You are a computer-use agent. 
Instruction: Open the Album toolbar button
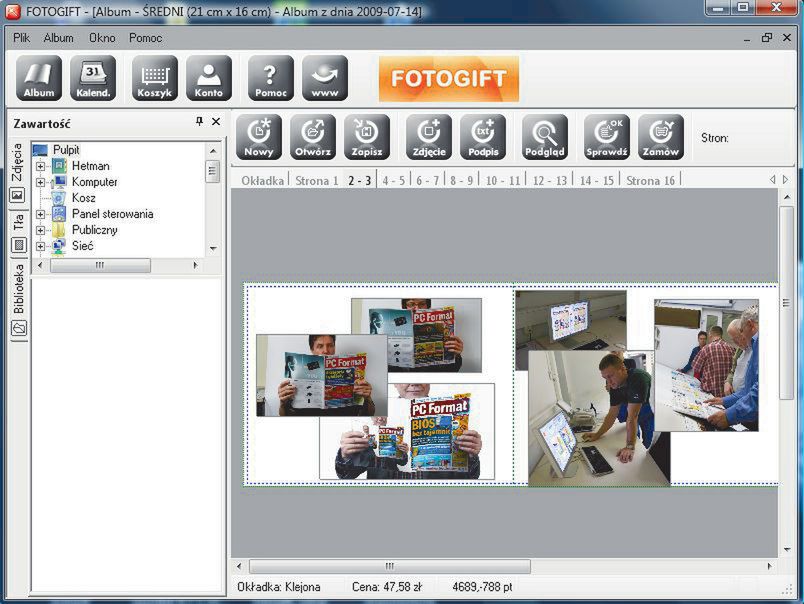(39, 78)
